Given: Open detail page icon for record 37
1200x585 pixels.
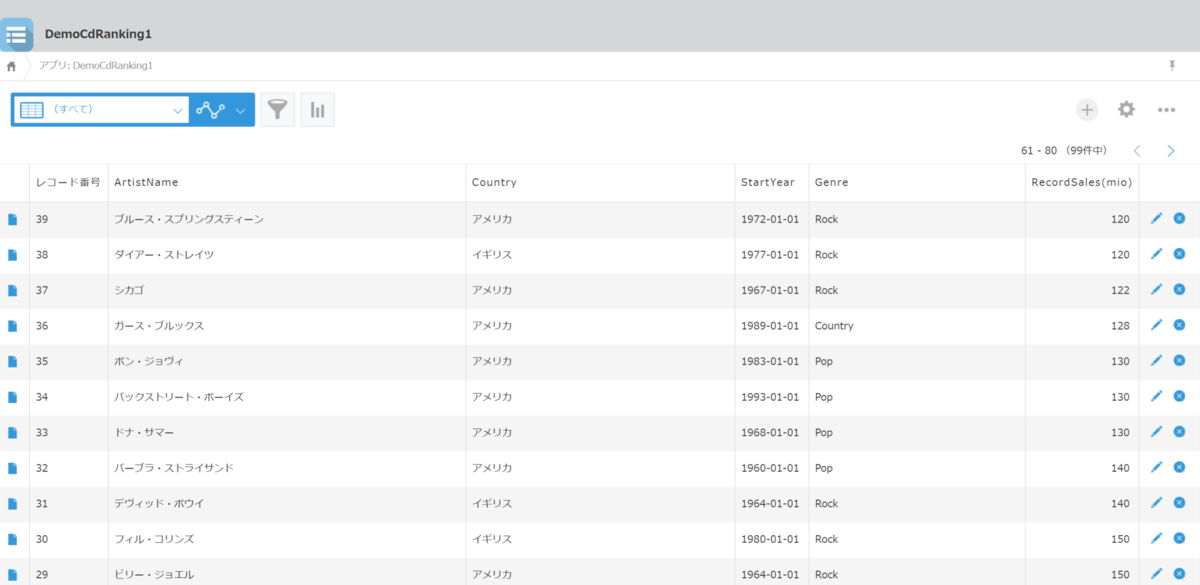Looking at the screenshot, I should [13, 290].
